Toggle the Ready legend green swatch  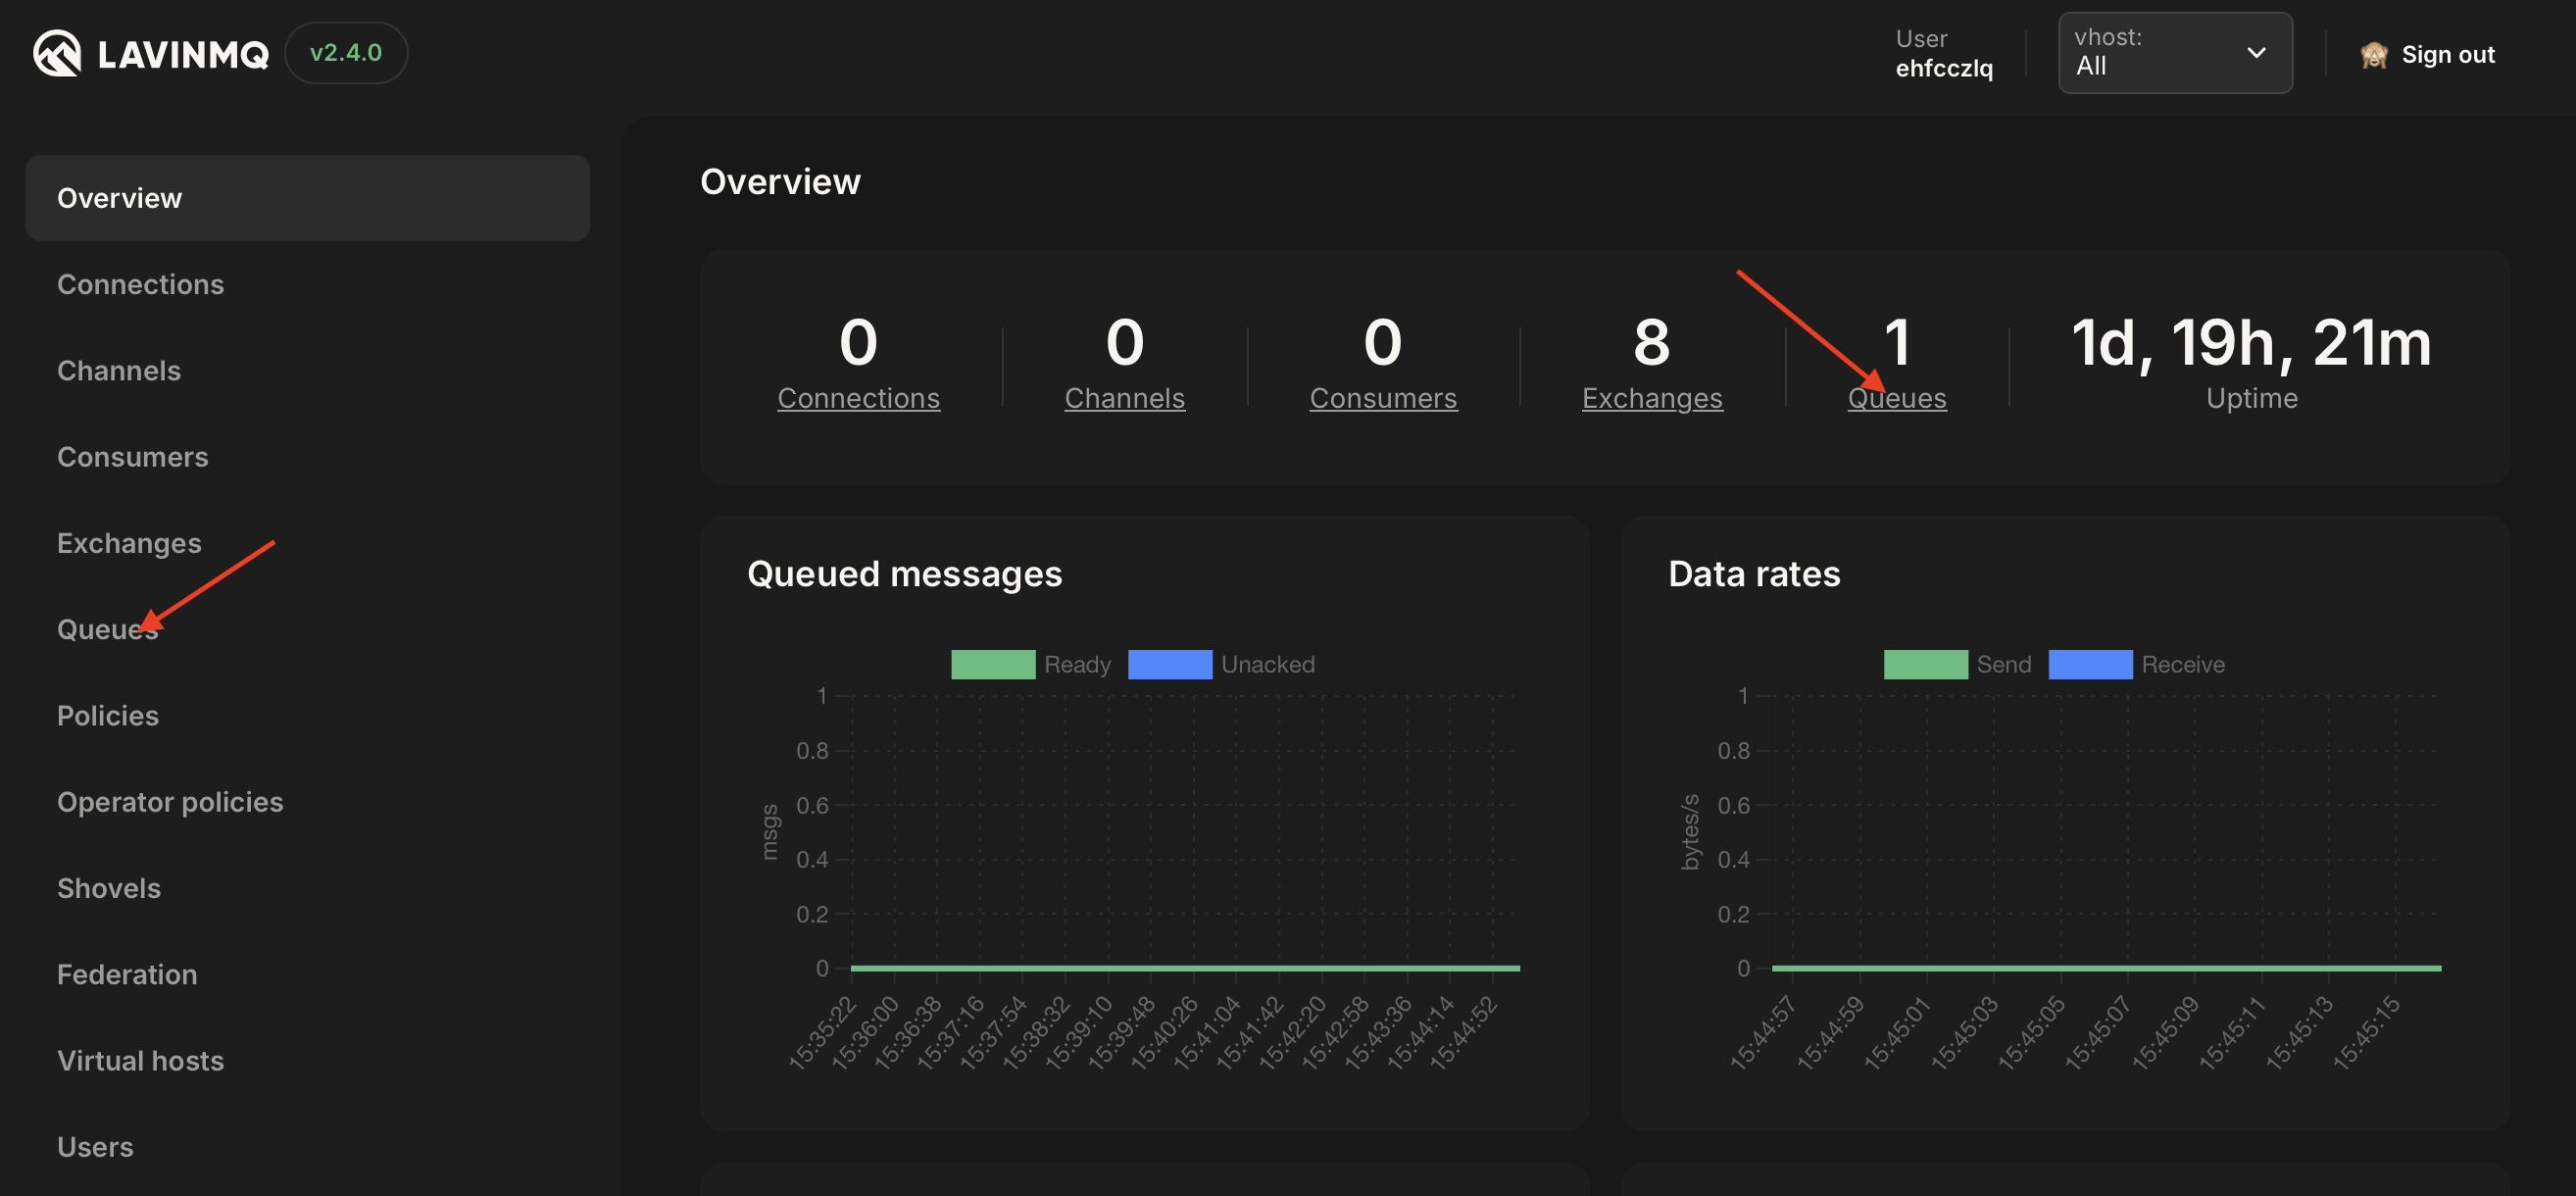(992, 665)
